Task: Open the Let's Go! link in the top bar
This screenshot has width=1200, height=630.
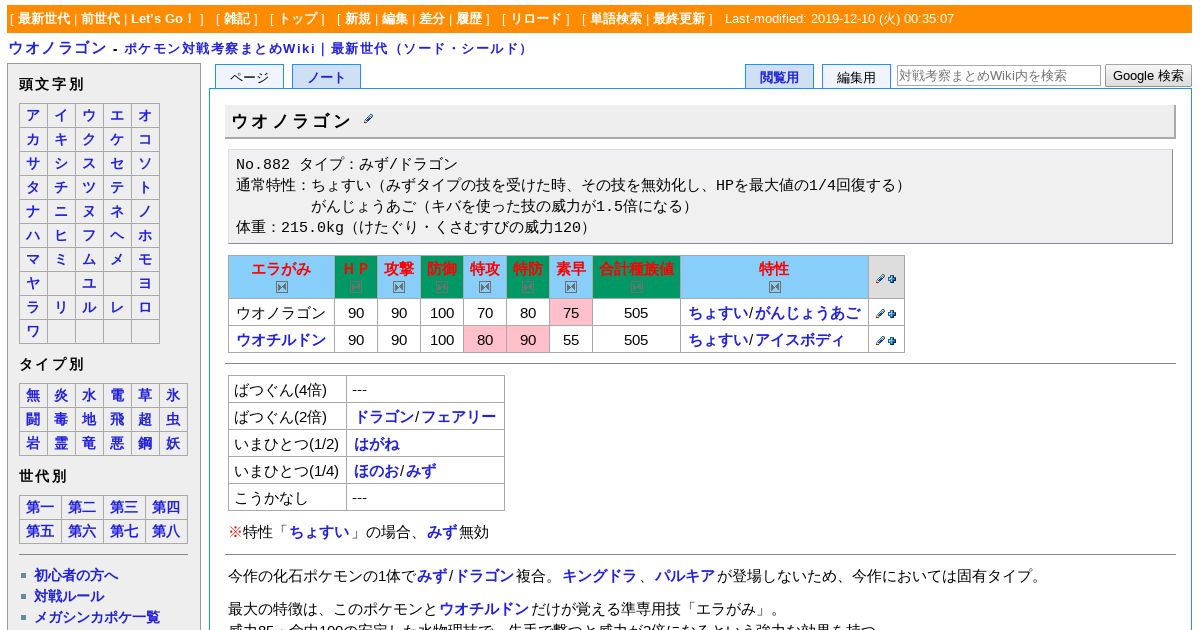Action: [x=163, y=19]
